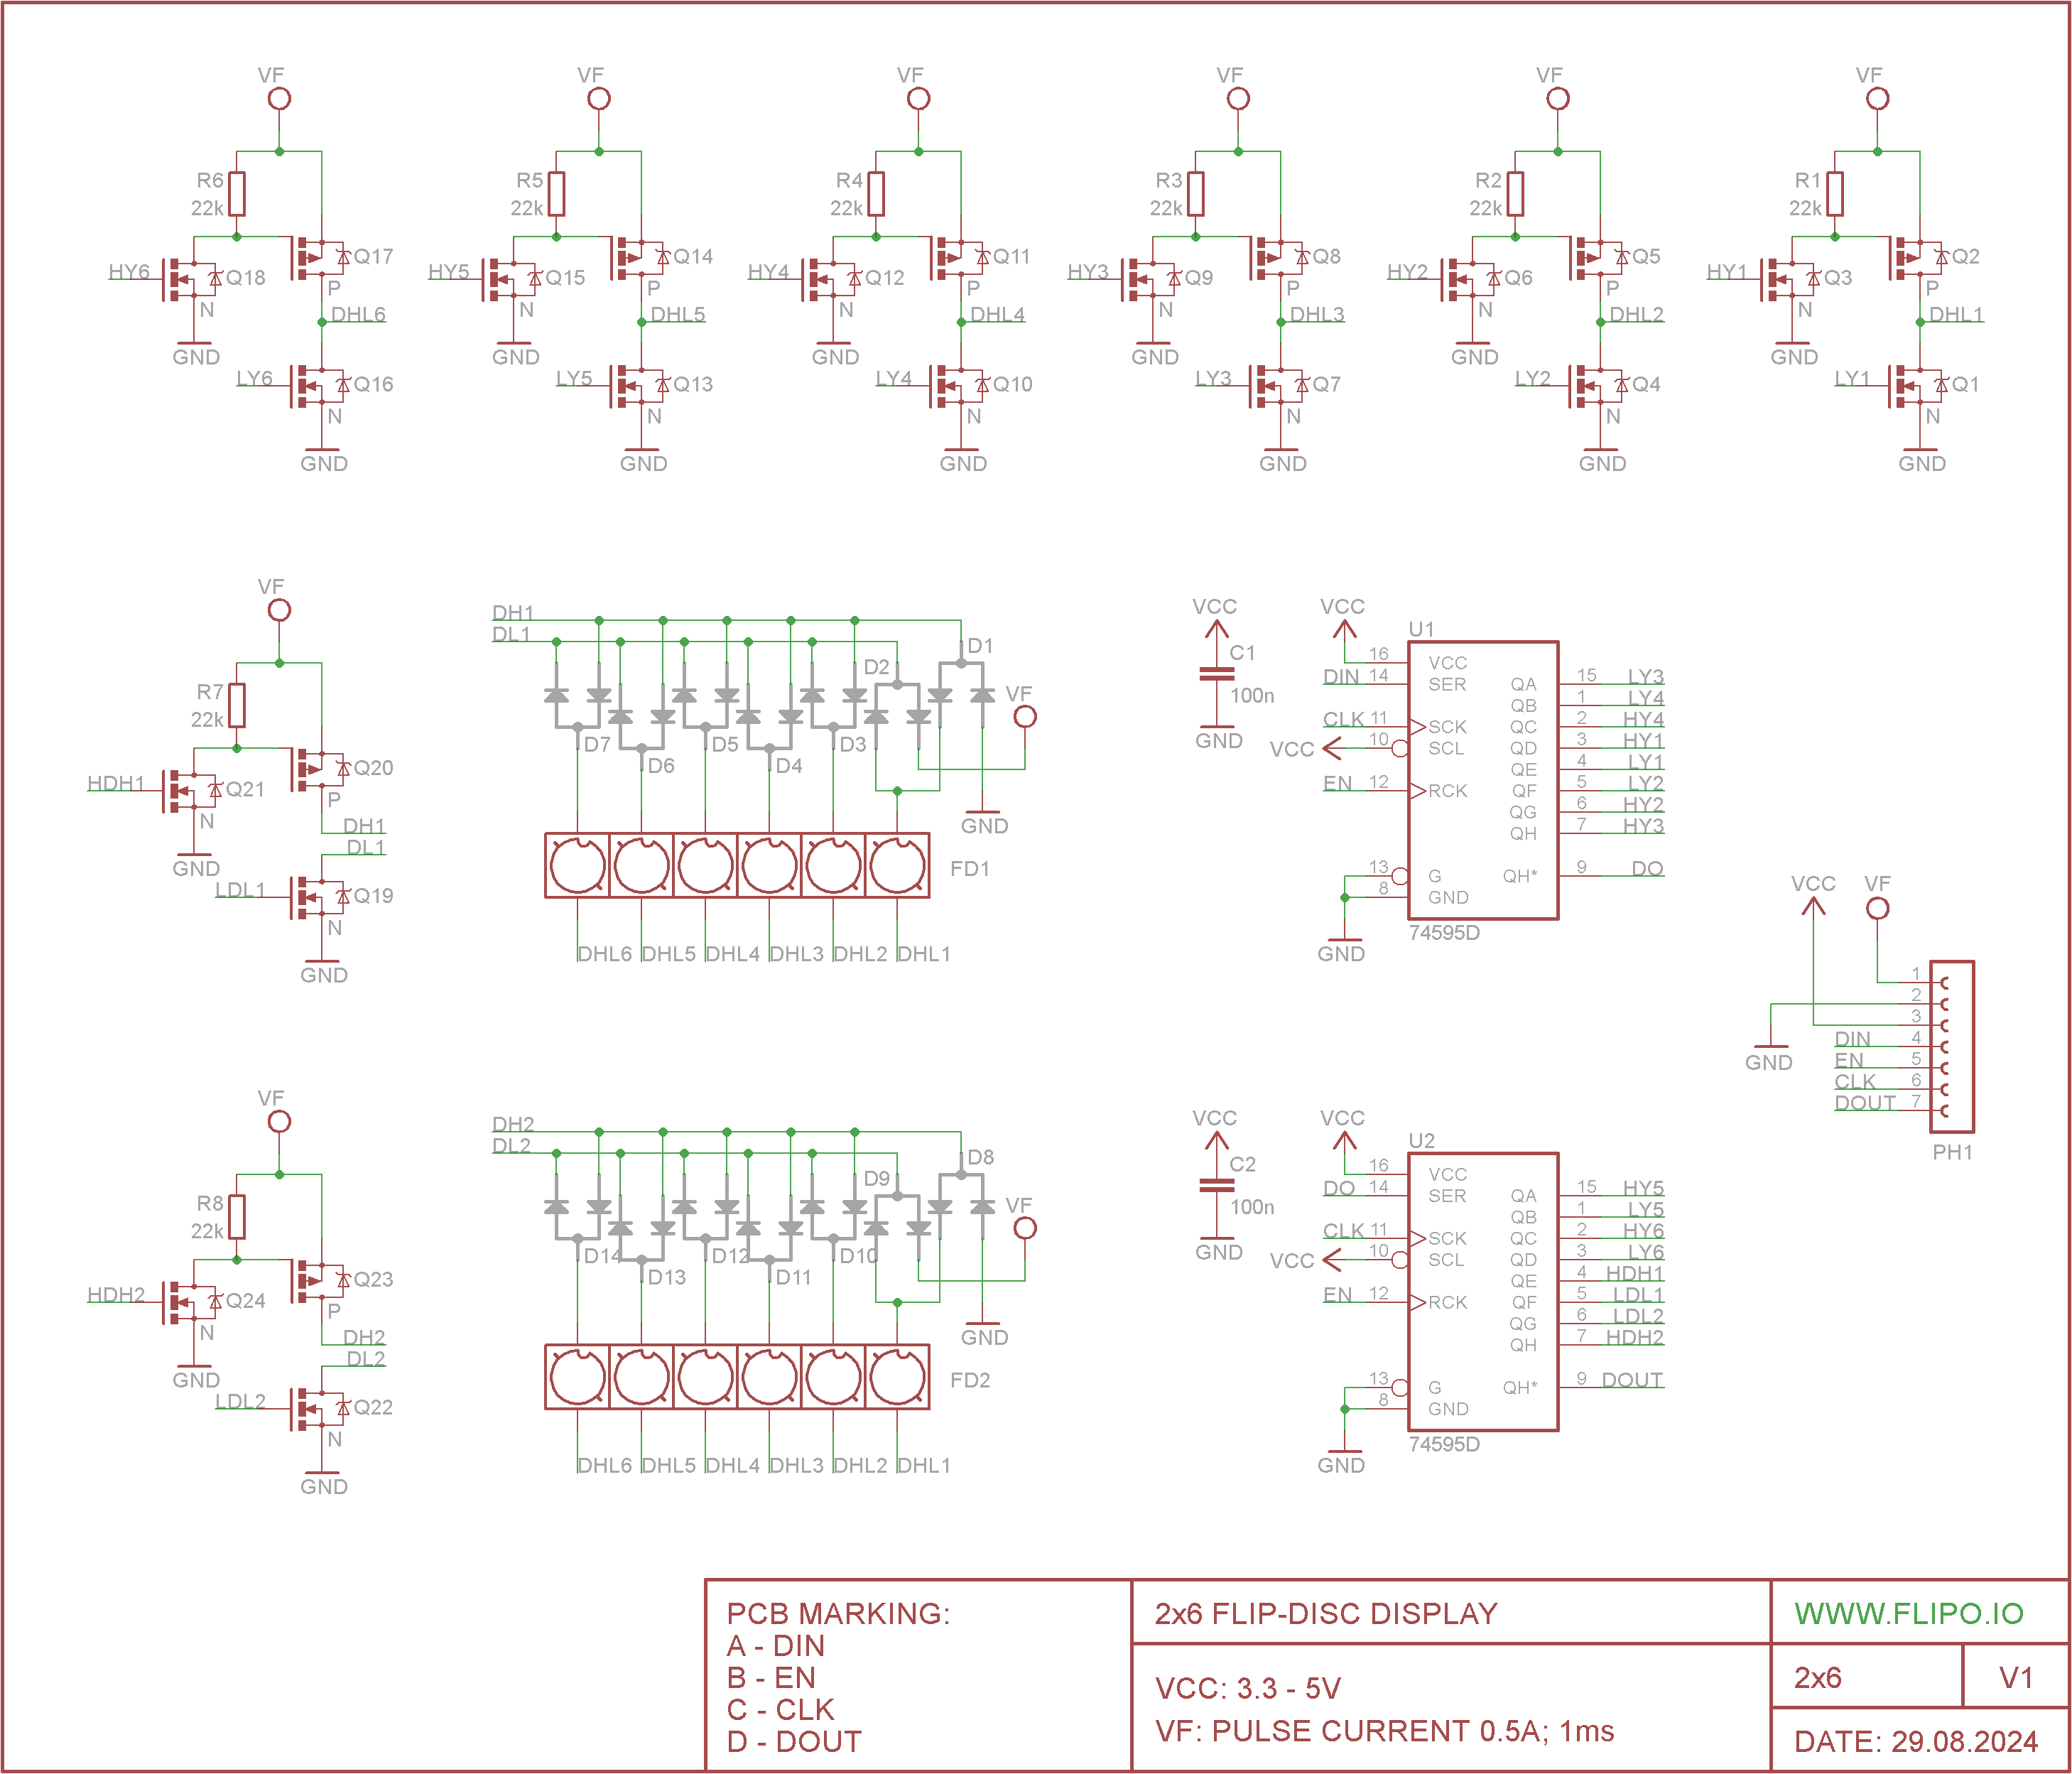Click the Q21 transistor near HDH1
The height and width of the screenshot is (1774, 2072).
coord(190,790)
